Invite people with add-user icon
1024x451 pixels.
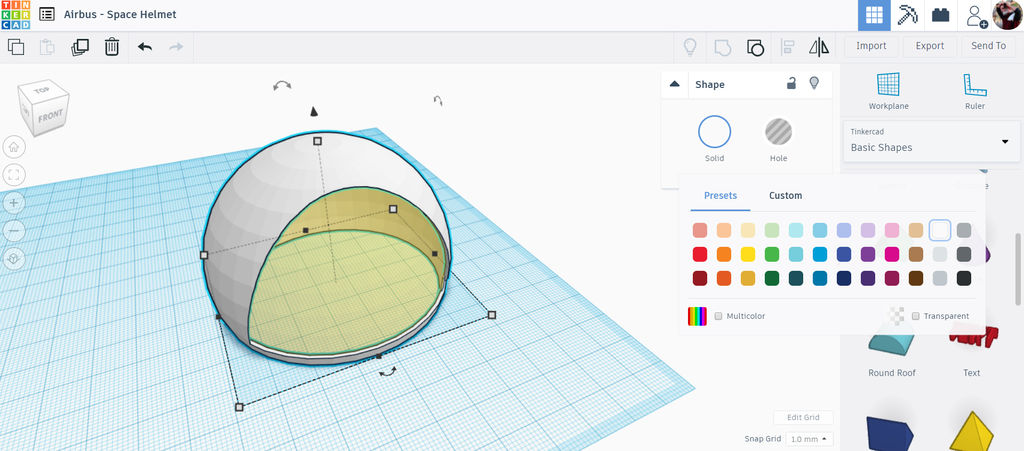976,16
